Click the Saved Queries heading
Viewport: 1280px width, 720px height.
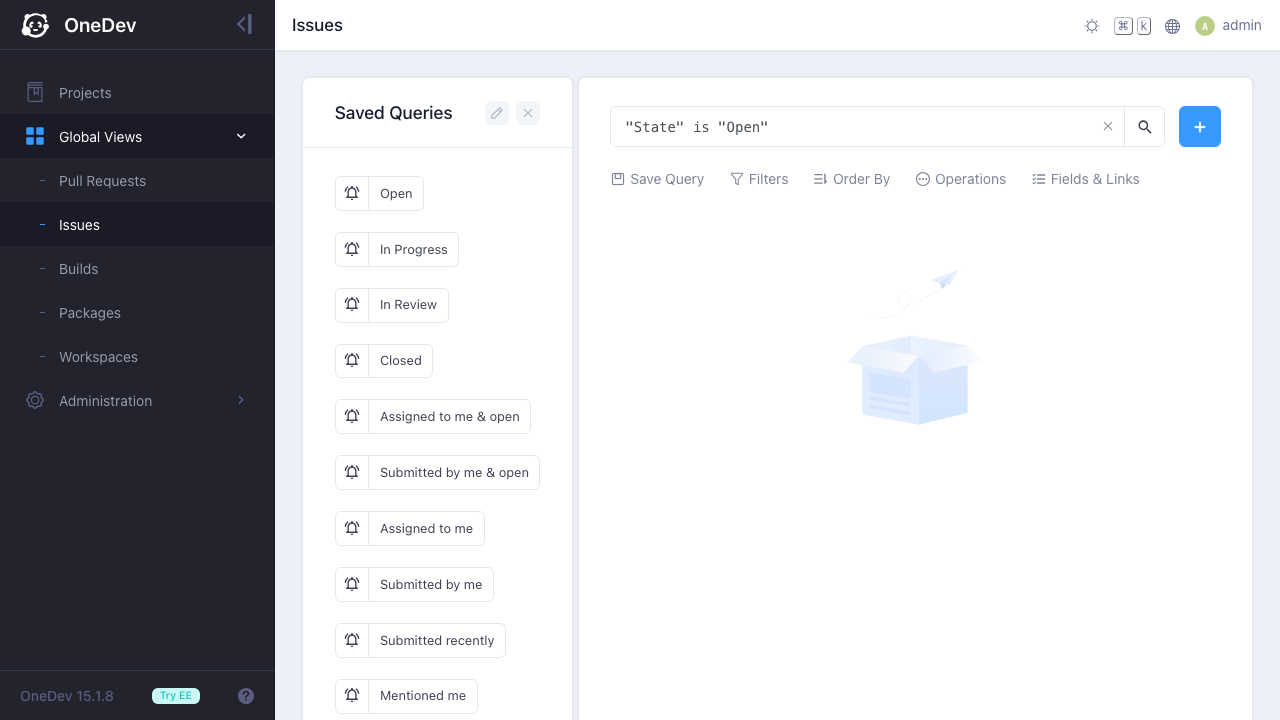tap(394, 113)
